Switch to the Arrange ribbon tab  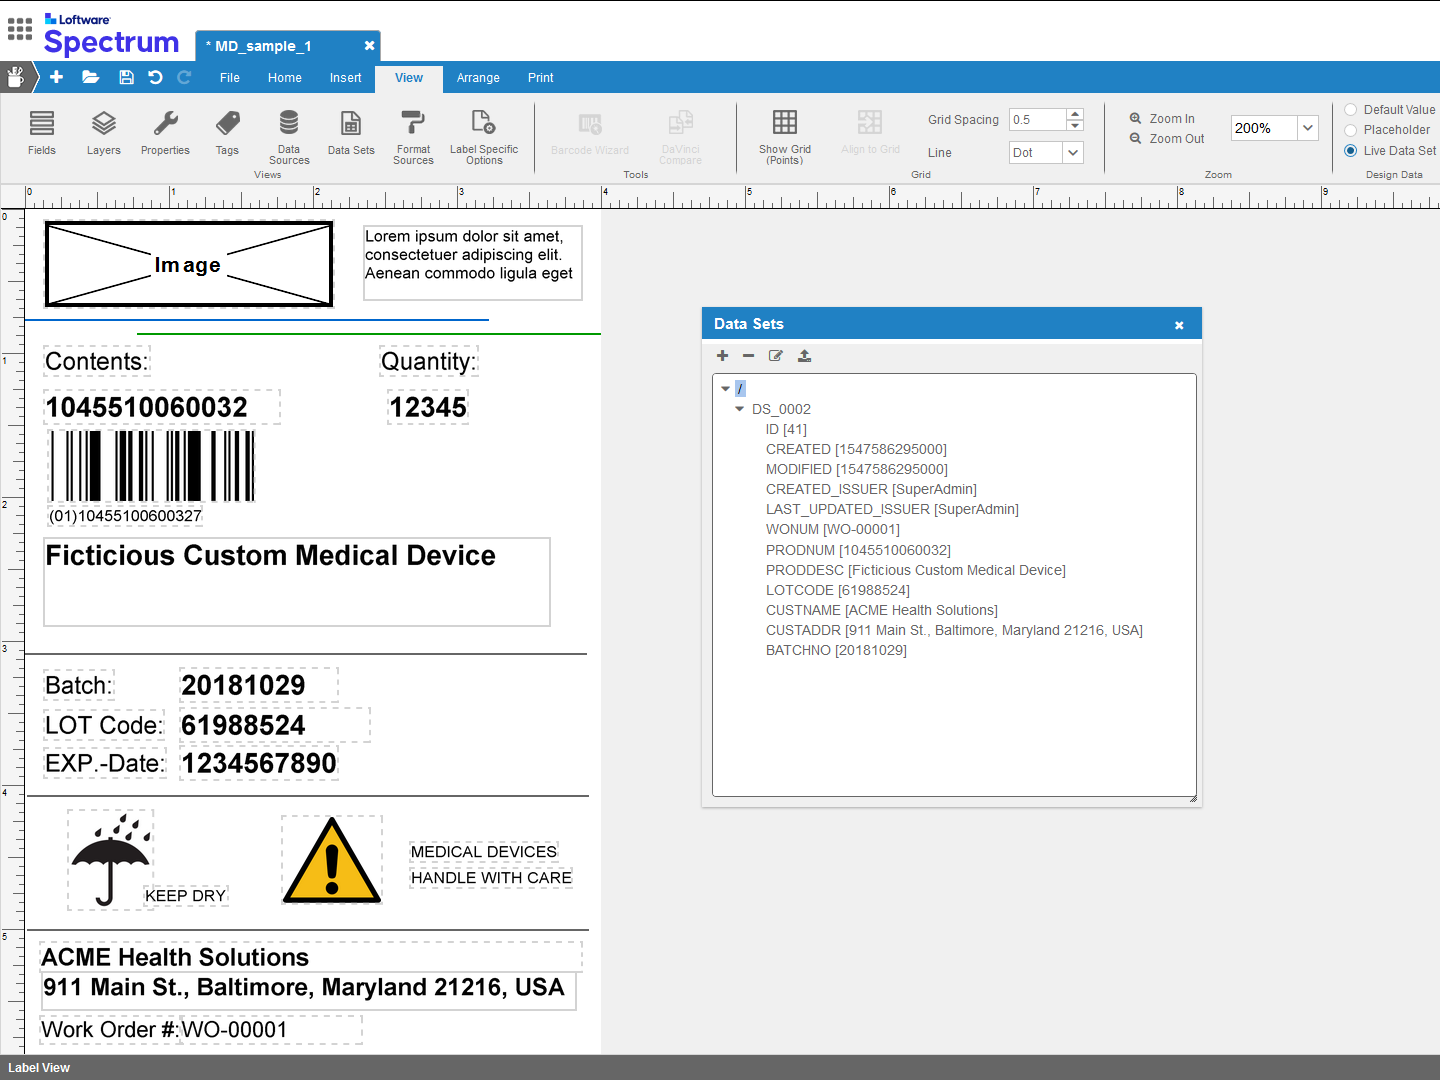478,78
